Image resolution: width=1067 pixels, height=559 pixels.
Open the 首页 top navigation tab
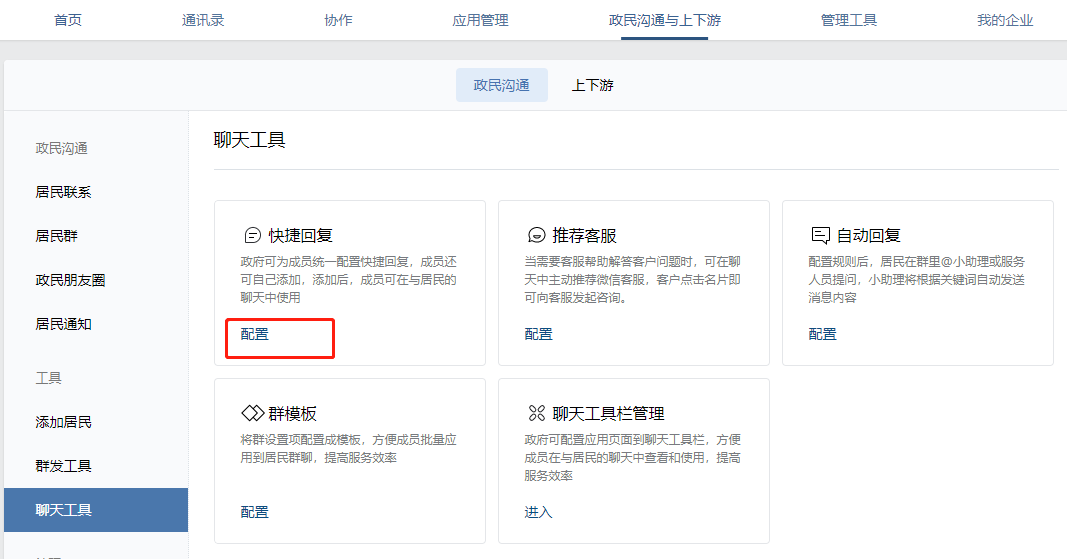[67, 20]
